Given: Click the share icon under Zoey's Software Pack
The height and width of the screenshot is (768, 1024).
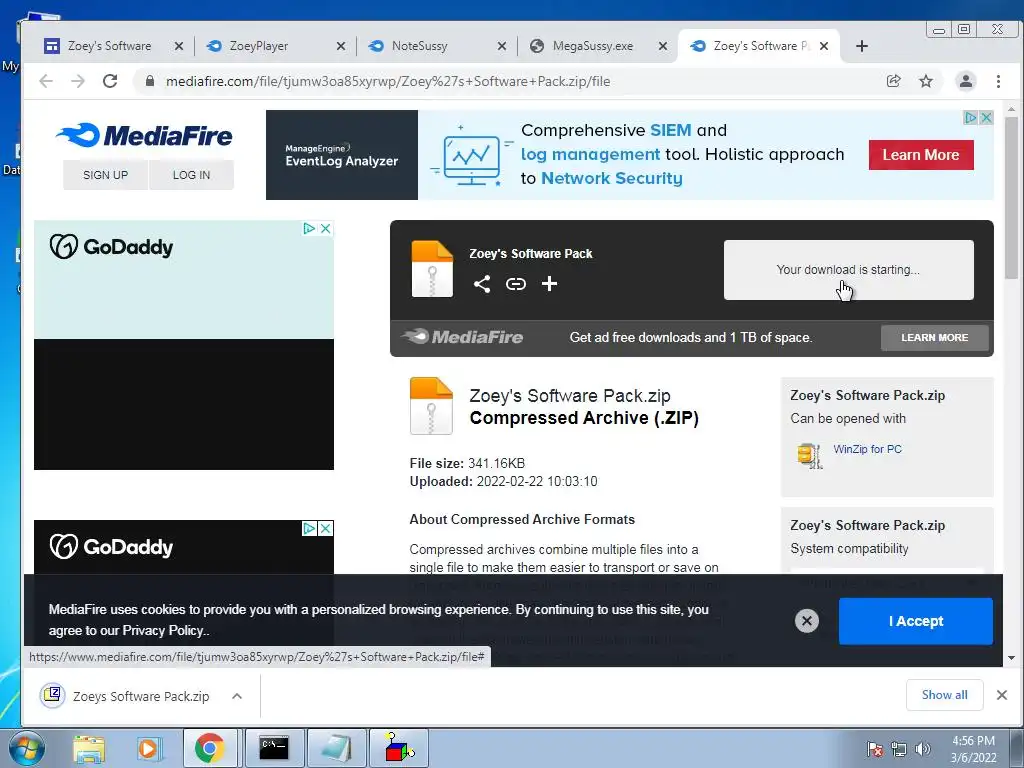Looking at the screenshot, I should point(482,283).
